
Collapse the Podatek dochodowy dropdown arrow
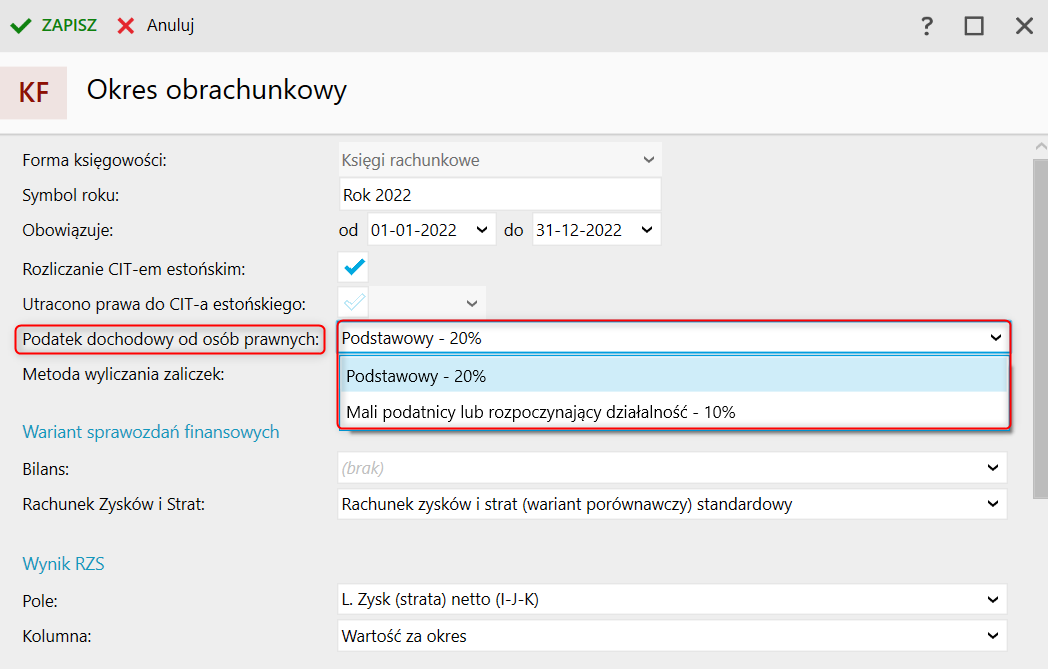coord(995,338)
